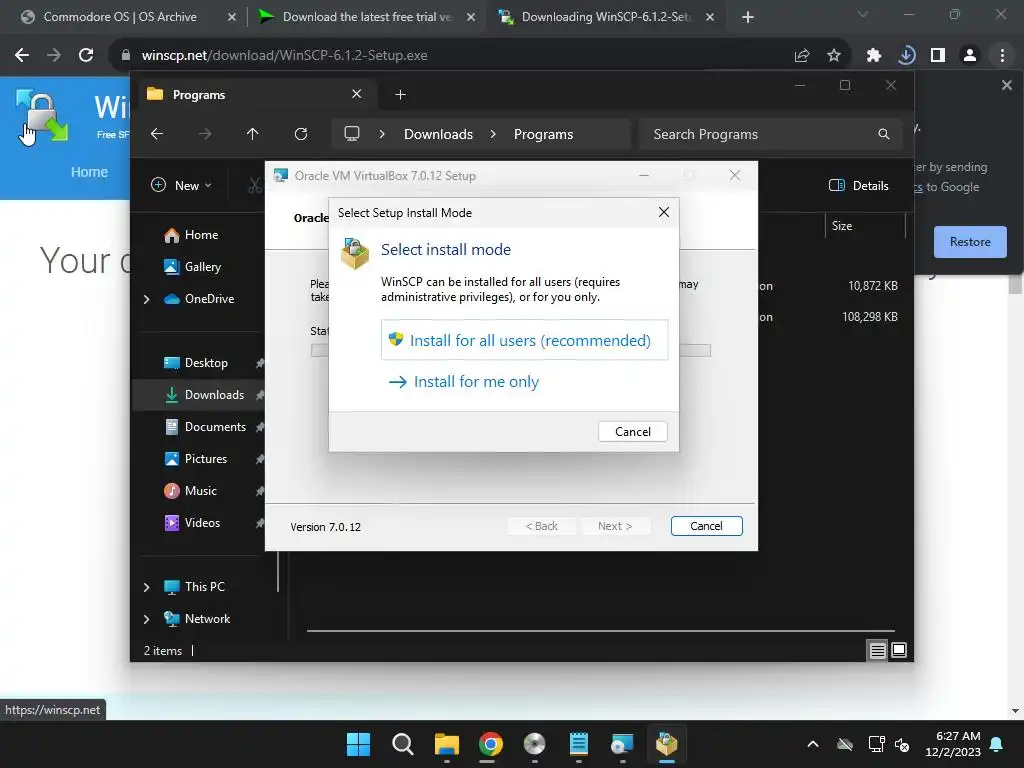
Task: Open Videos in Explorer sidebar
Action: (192, 523)
